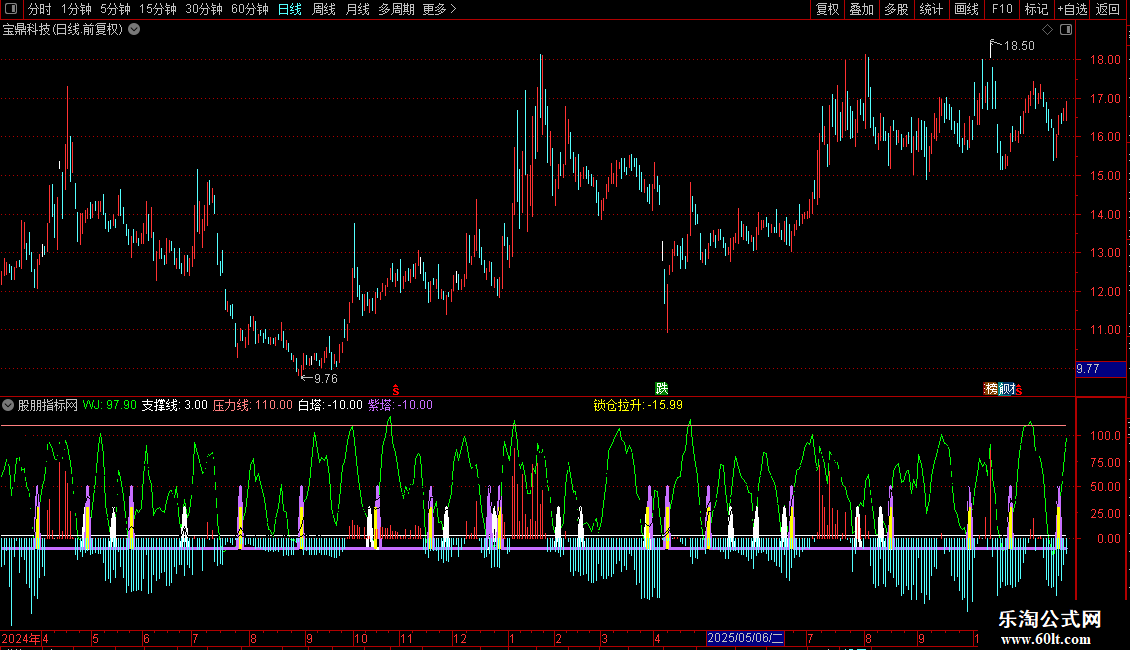
Task: Add stock with +自选 button
Action: 1072,9
